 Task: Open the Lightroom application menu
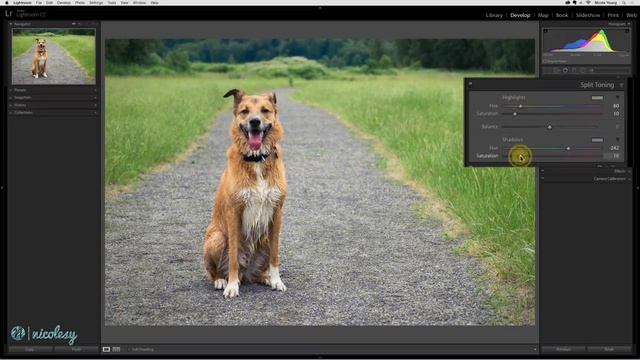click(22, 2)
